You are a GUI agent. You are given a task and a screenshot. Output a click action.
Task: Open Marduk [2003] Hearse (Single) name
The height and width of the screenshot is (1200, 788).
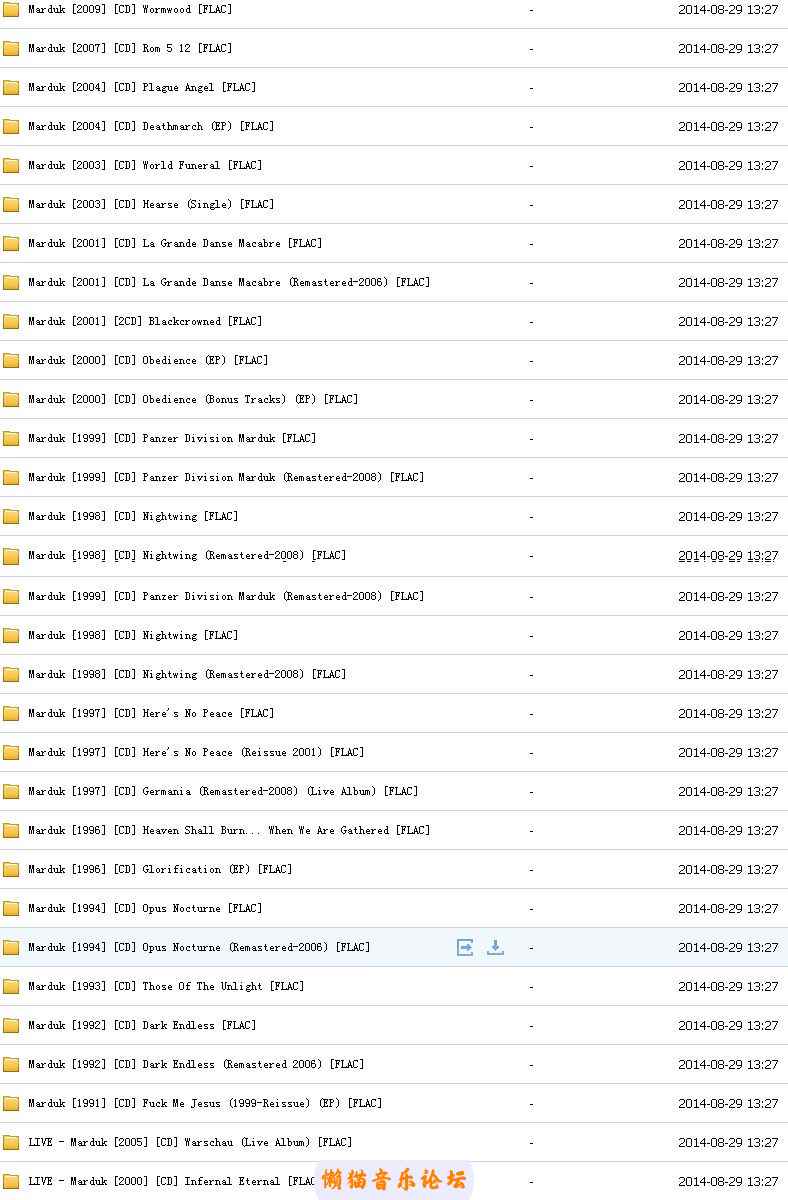[x=151, y=204]
